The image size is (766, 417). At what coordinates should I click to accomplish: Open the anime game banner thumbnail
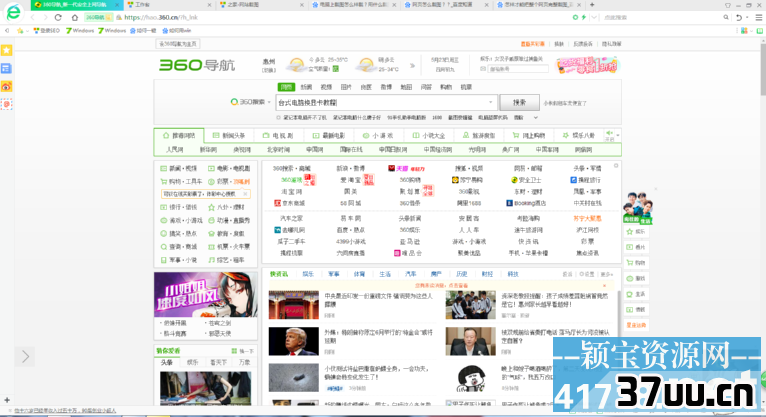[x=206, y=294]
